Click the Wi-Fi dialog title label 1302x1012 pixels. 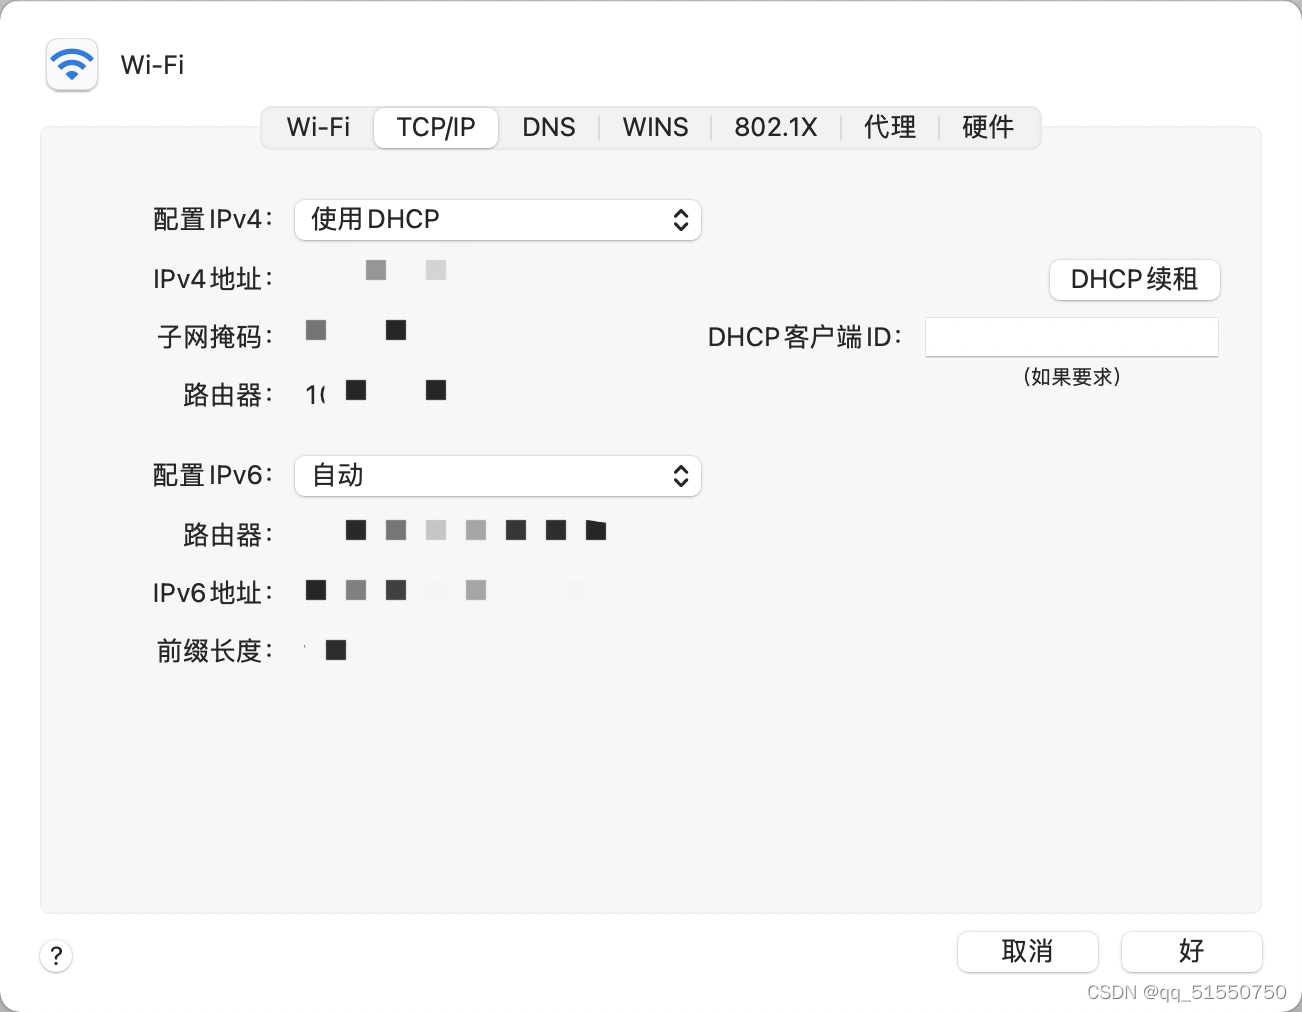click(x=151, y=64)
